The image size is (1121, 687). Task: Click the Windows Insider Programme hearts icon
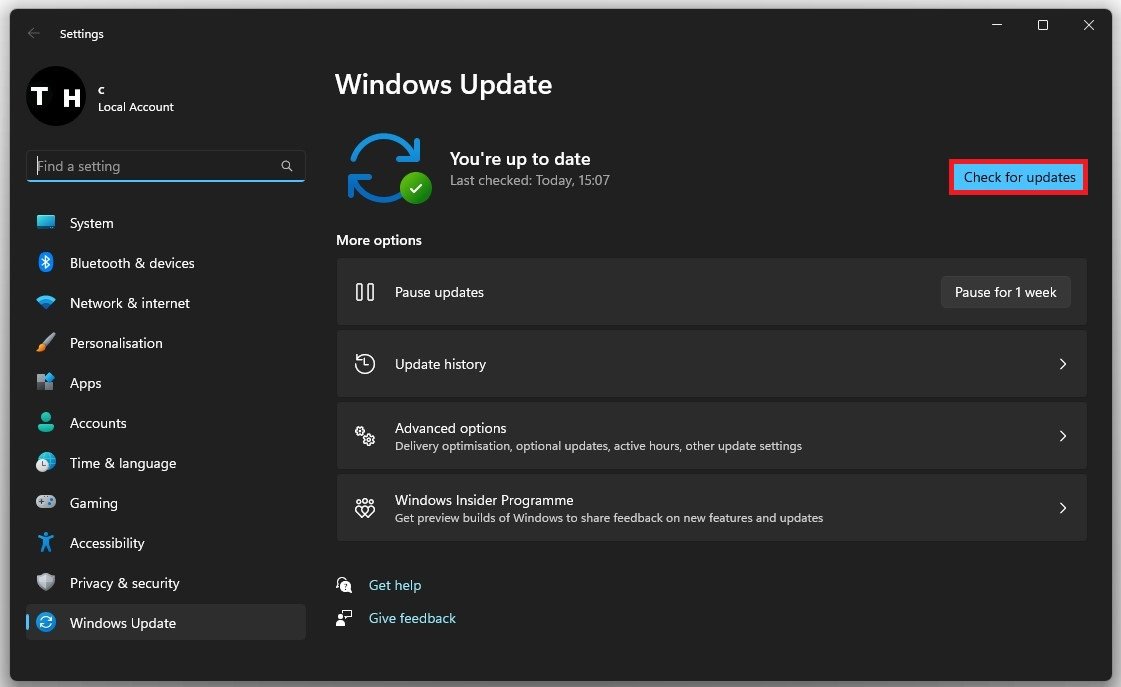pos(365,508)
